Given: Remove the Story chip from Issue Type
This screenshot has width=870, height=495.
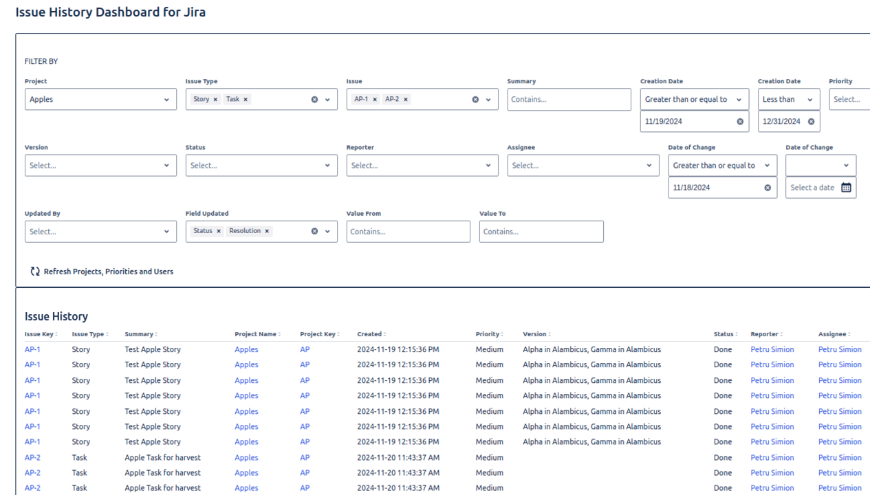Looking at the screenshot, I should (x=215, y=100).
